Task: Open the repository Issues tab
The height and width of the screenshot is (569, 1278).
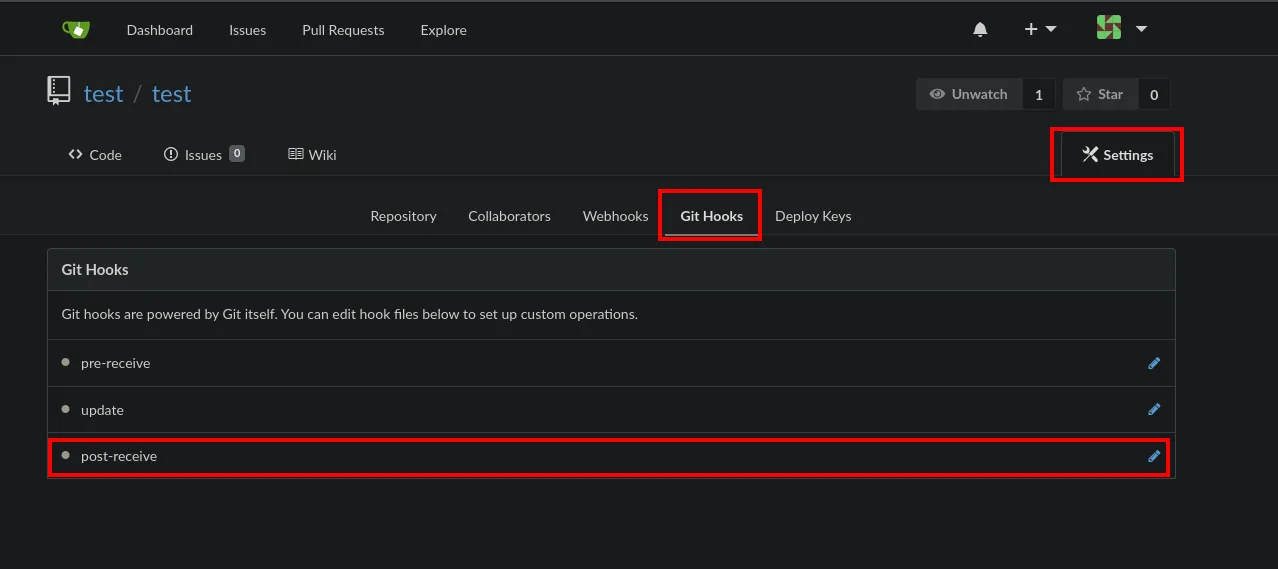Action: [204, 154]
